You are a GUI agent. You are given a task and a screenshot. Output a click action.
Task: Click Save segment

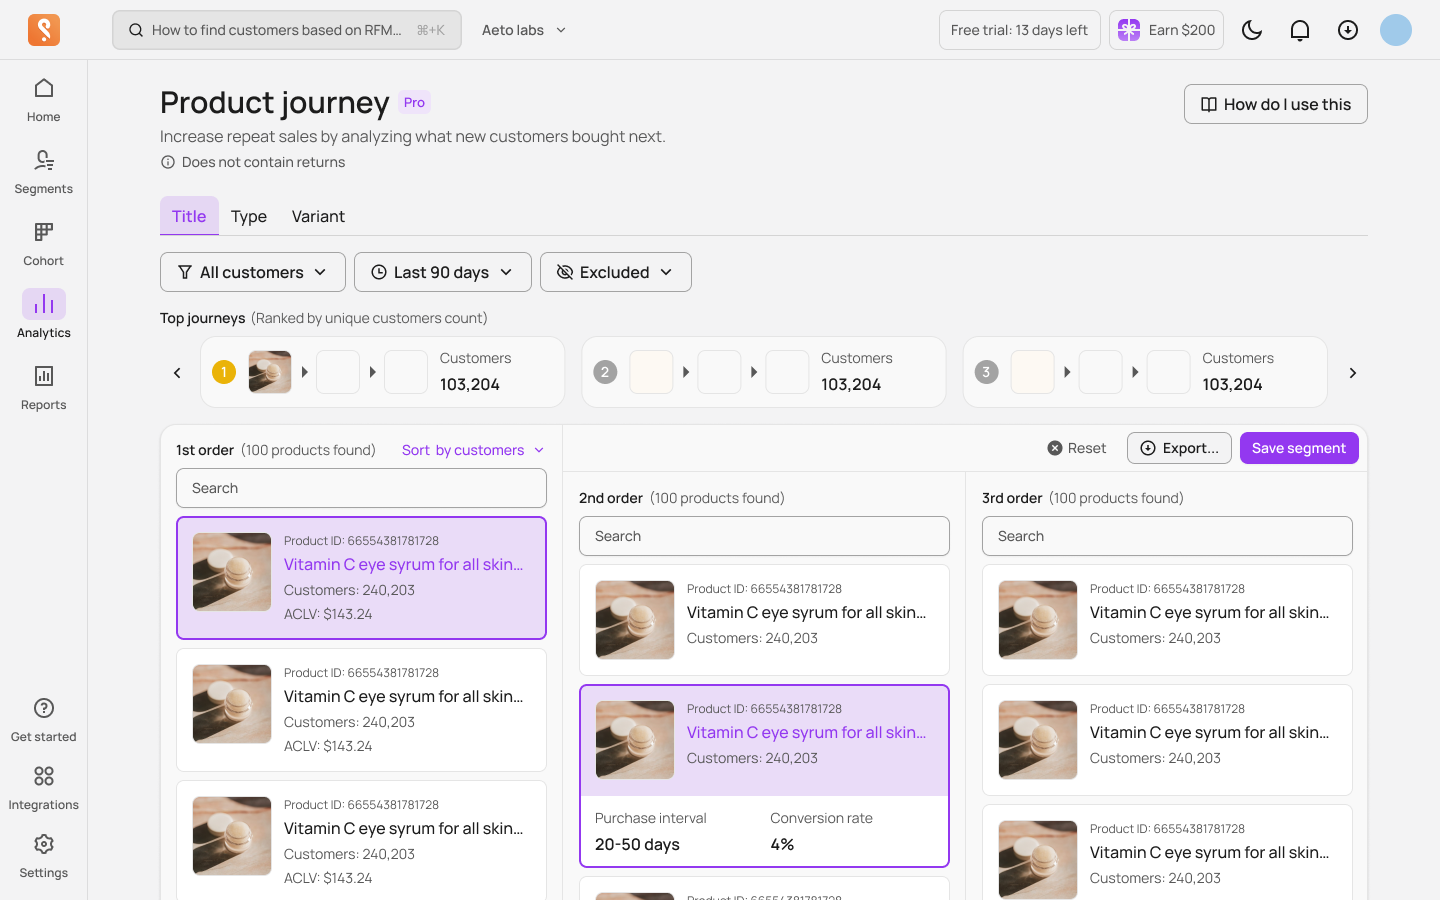1299,448
